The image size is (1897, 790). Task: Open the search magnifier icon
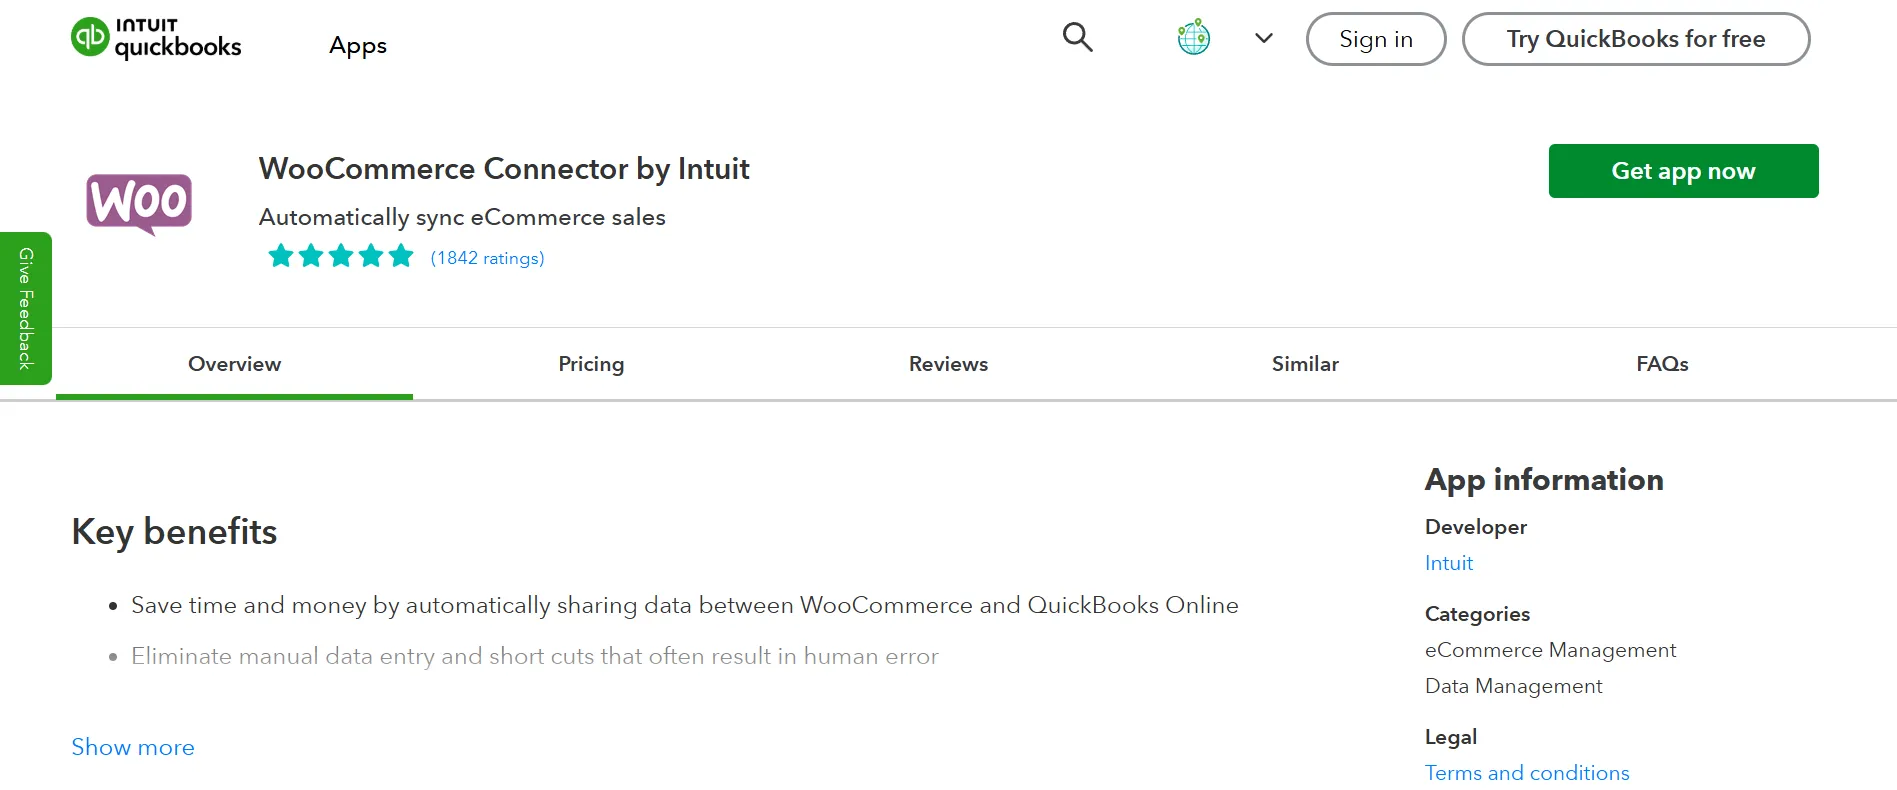coord(1077,37)
